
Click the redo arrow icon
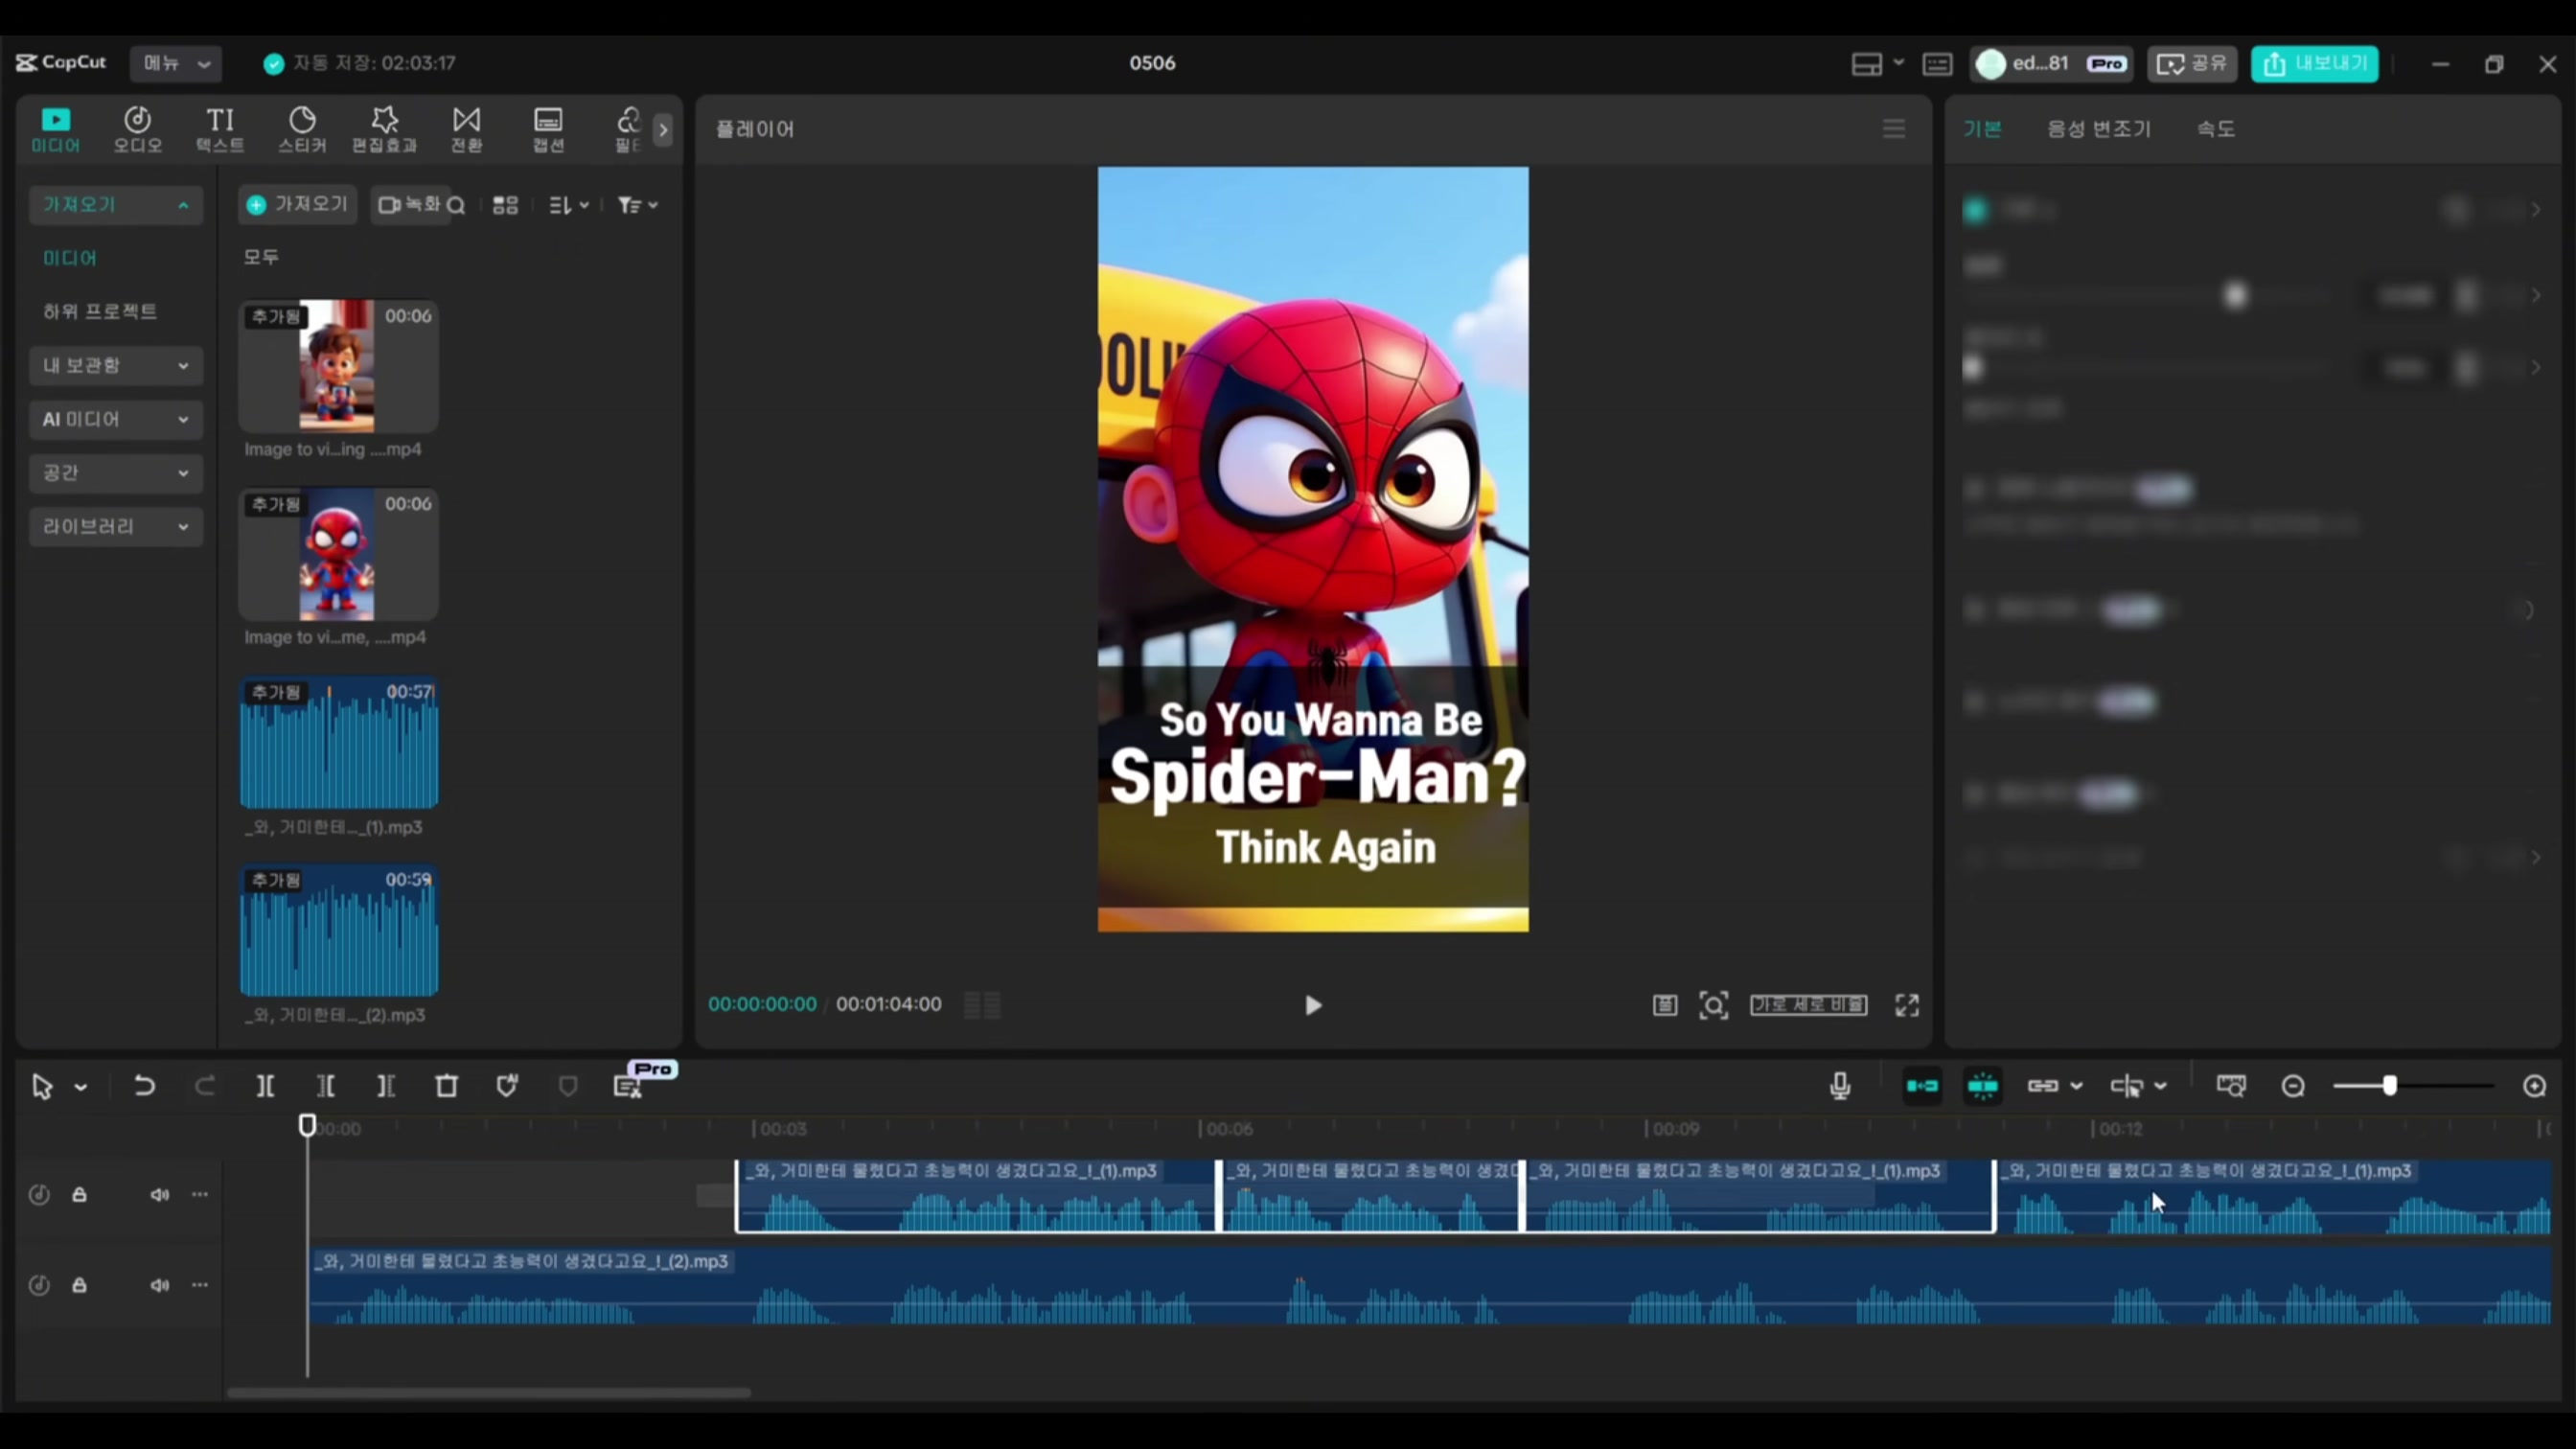(x=205, y=1086)
